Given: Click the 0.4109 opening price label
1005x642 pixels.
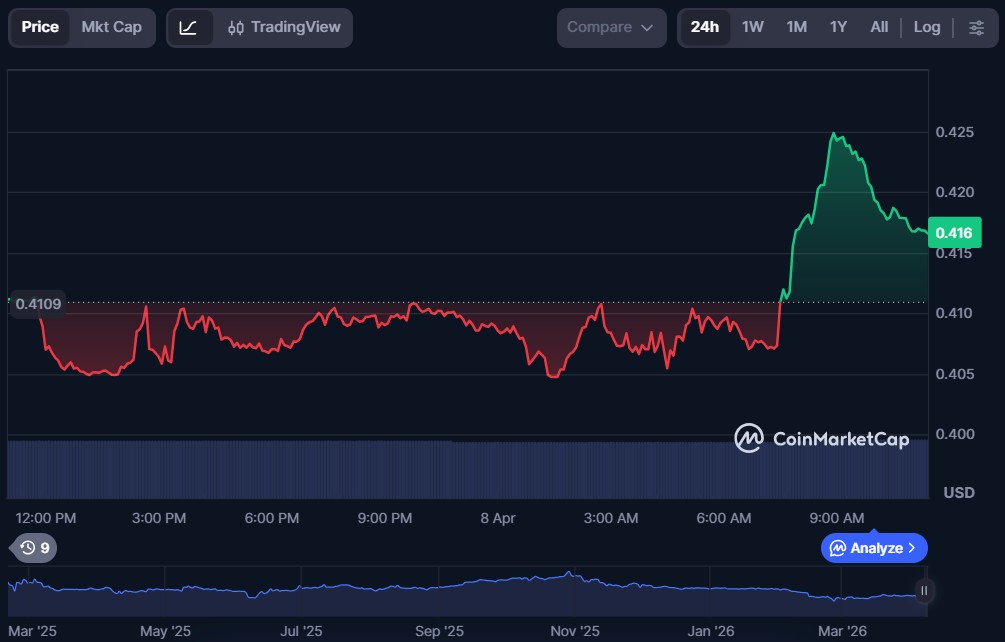Looking at the screenshot, I should click(38, 303).
